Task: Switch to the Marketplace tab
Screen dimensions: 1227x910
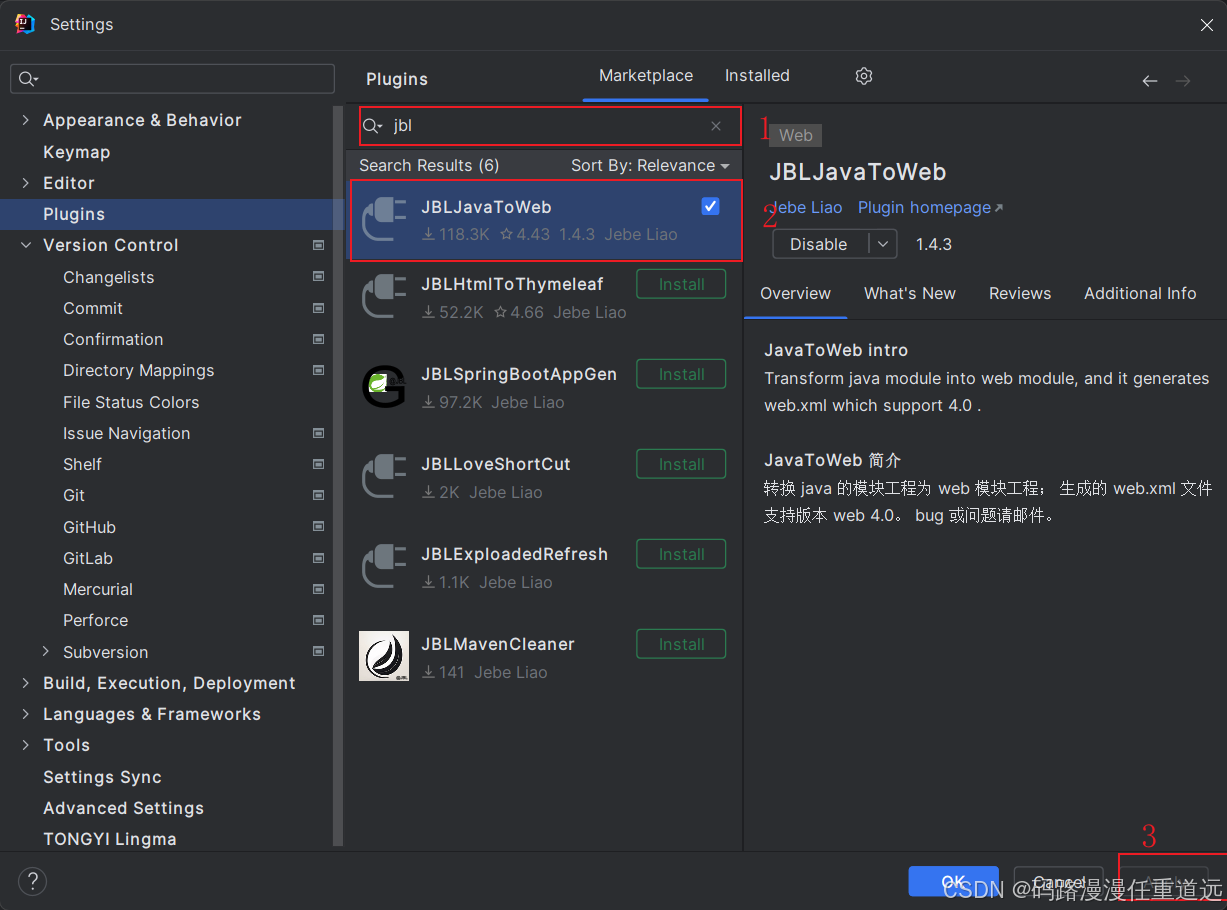Action: tap(646, 76)
